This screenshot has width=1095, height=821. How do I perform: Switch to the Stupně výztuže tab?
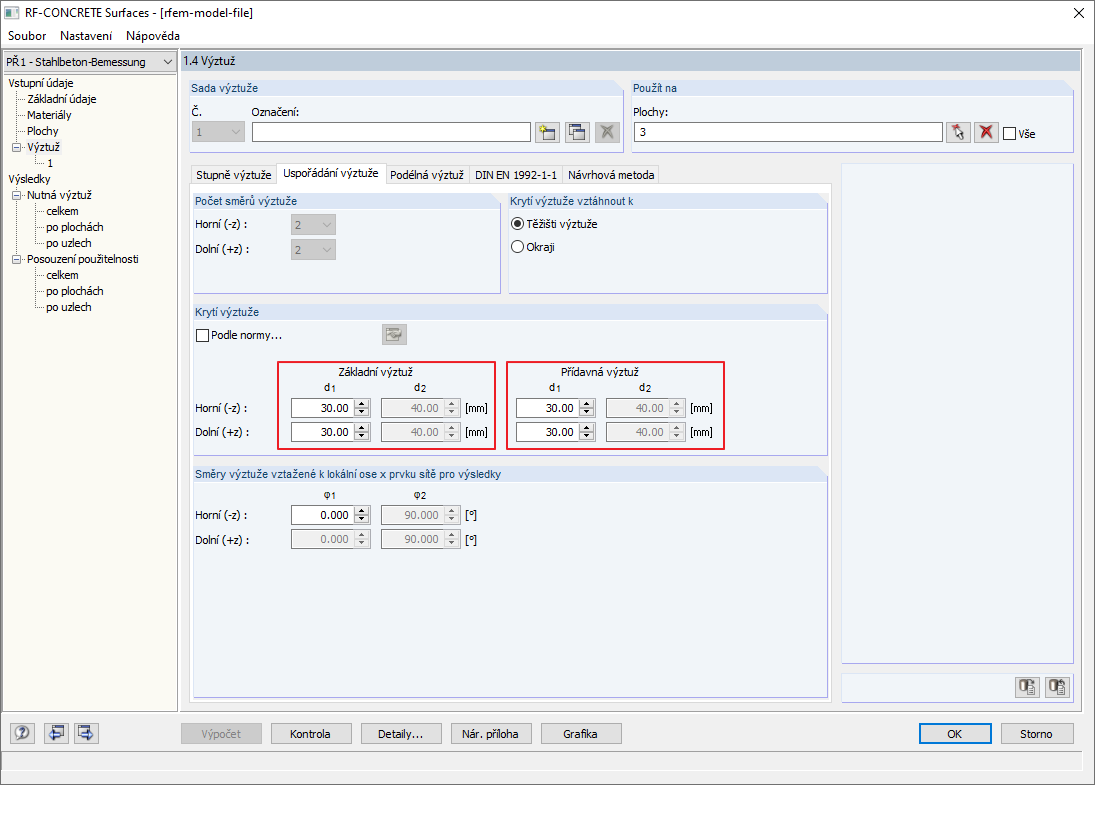[x=233, y=175]
